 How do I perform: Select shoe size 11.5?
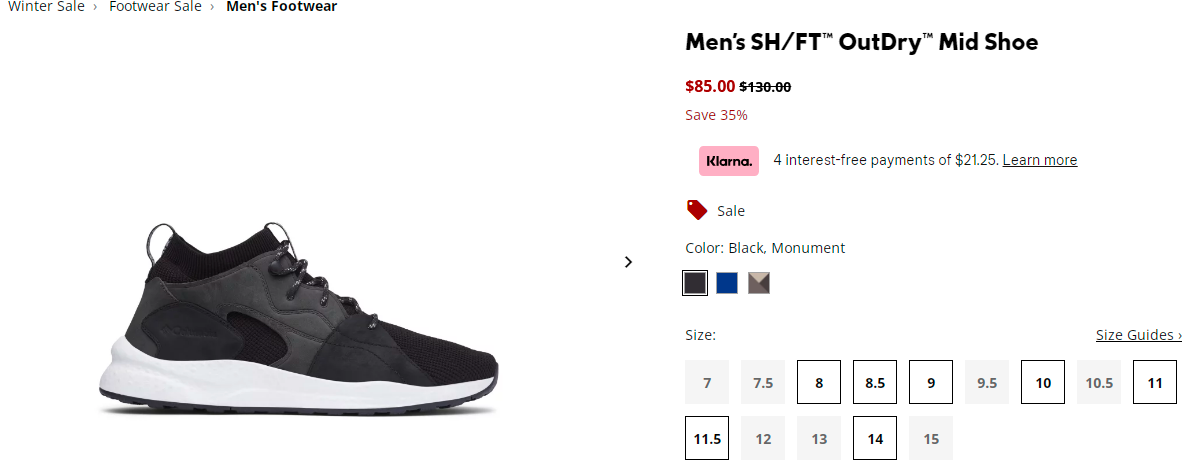coord(707,438)
